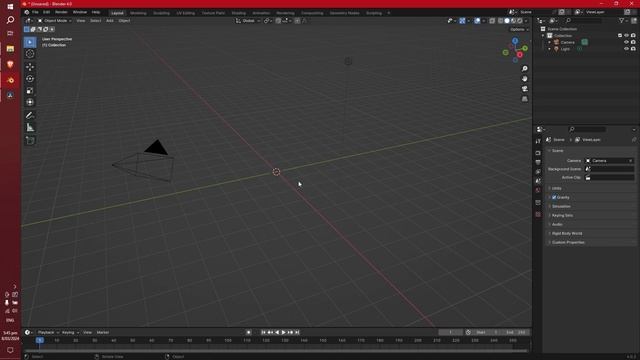Toggle snapping magnet icon
This screenshot has width=640, height=360.
(278, 21)
